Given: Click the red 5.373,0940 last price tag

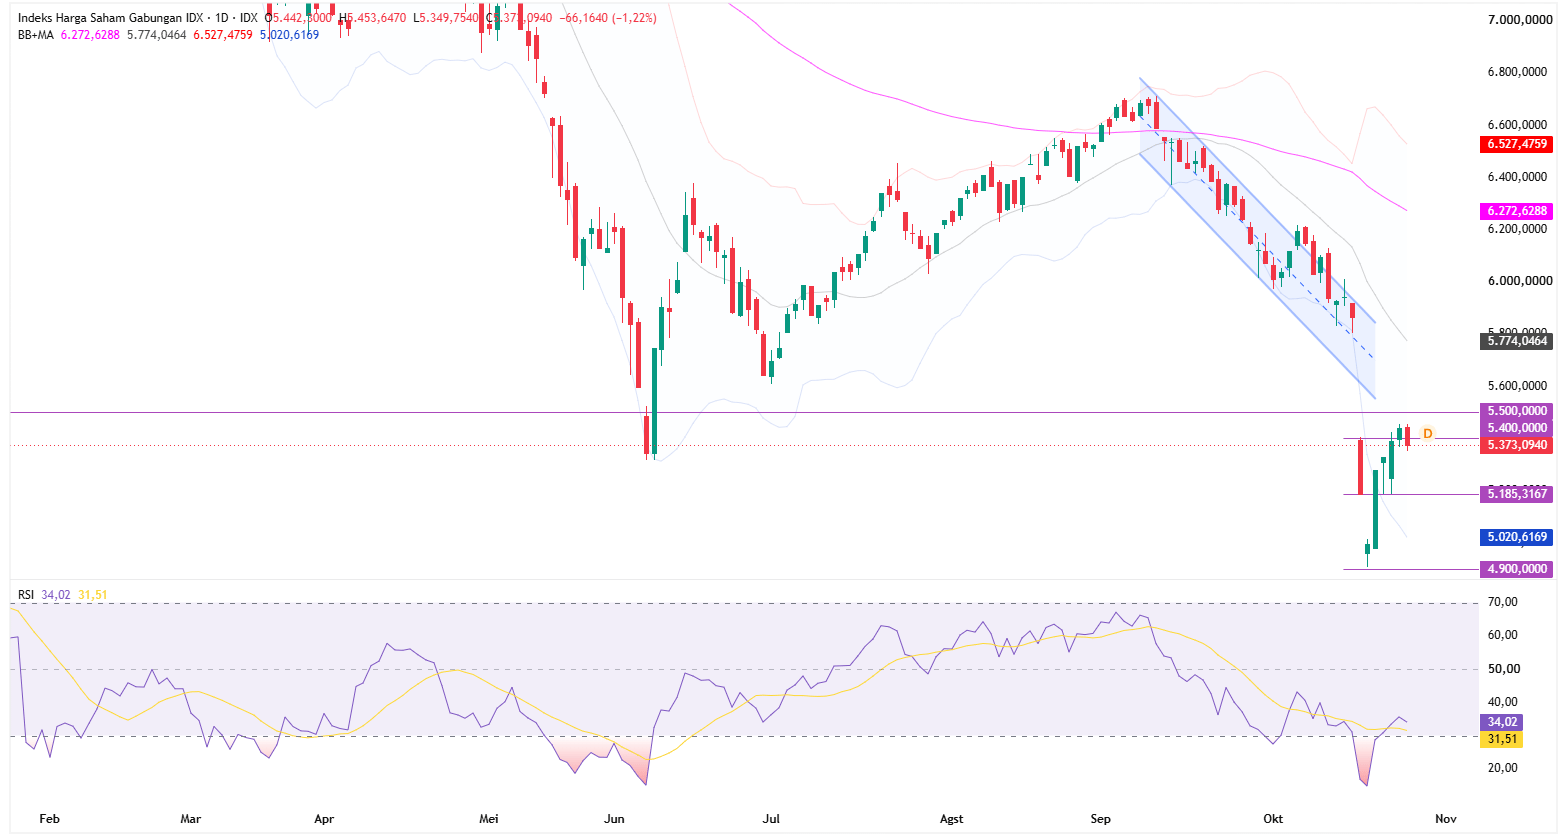Looking at the screenshot, I should [1517, 445].
